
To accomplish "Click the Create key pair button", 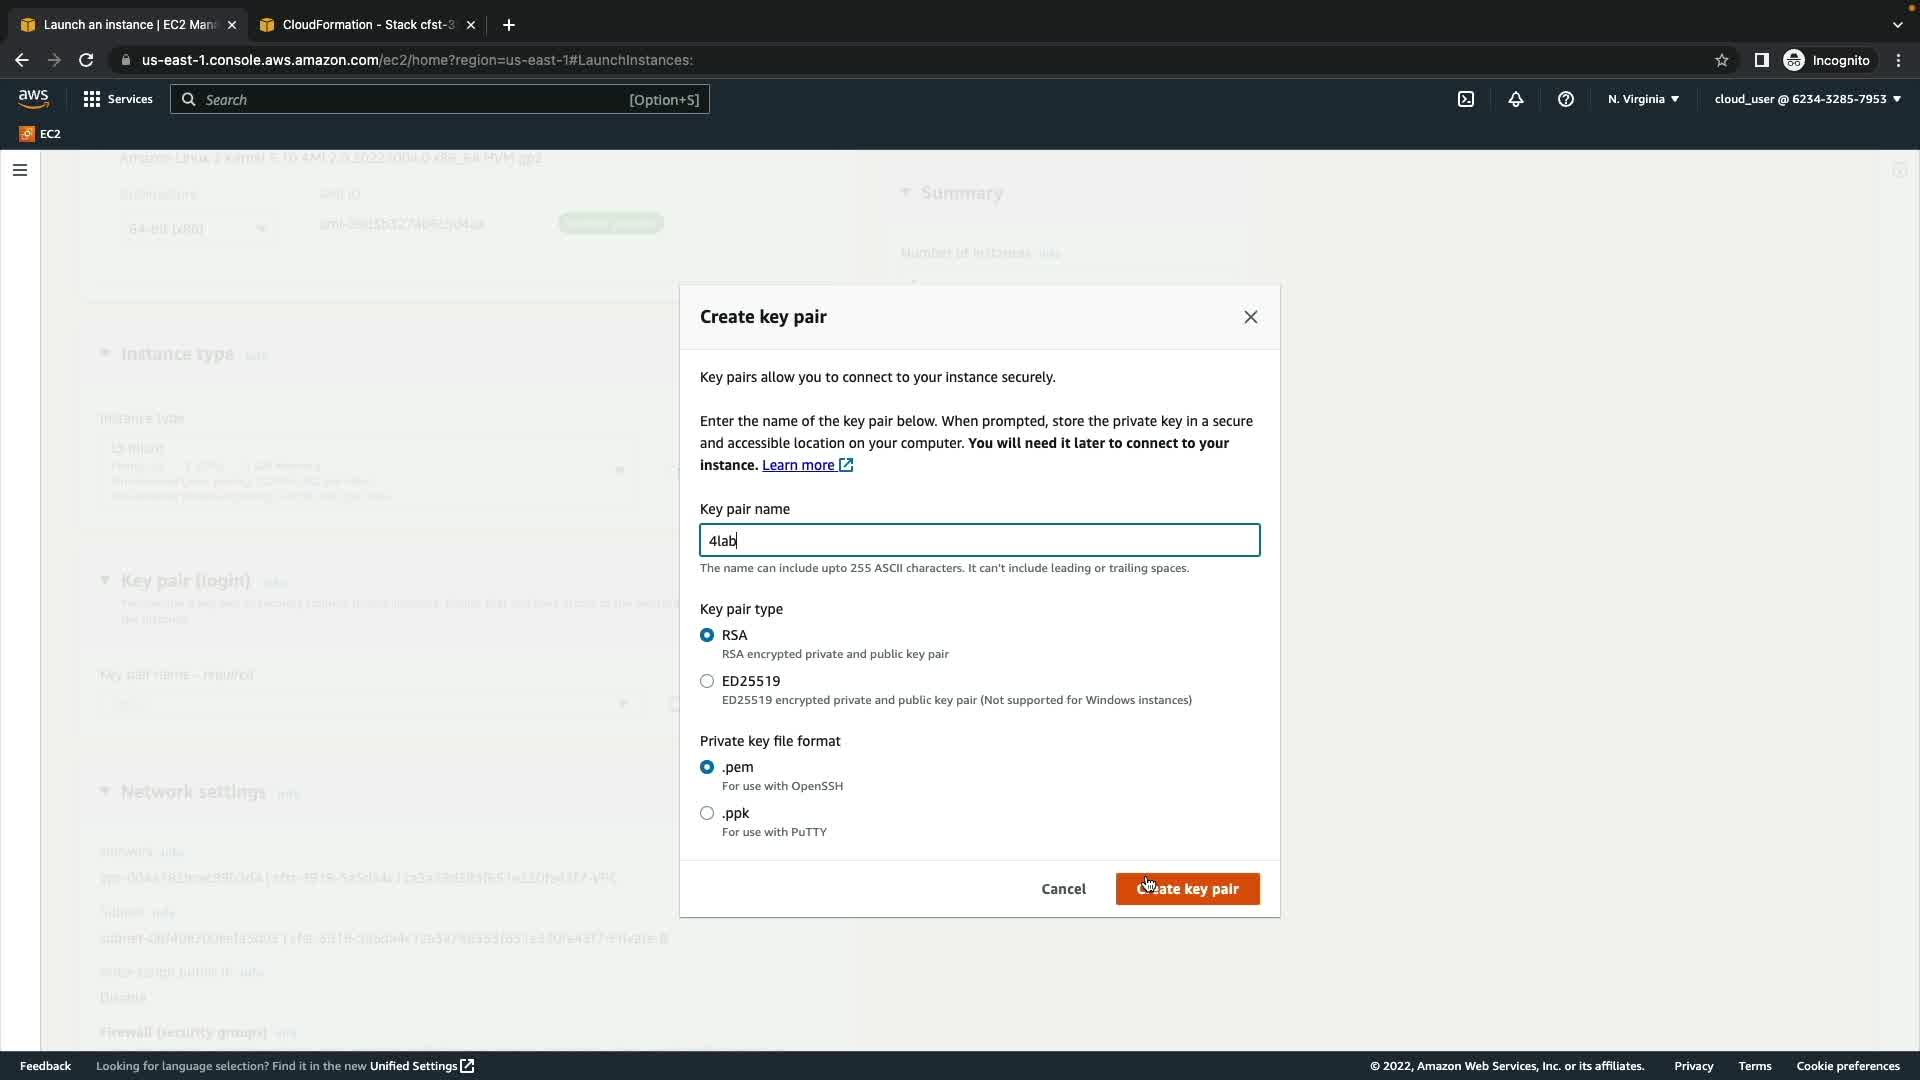I will point(1187,889).
